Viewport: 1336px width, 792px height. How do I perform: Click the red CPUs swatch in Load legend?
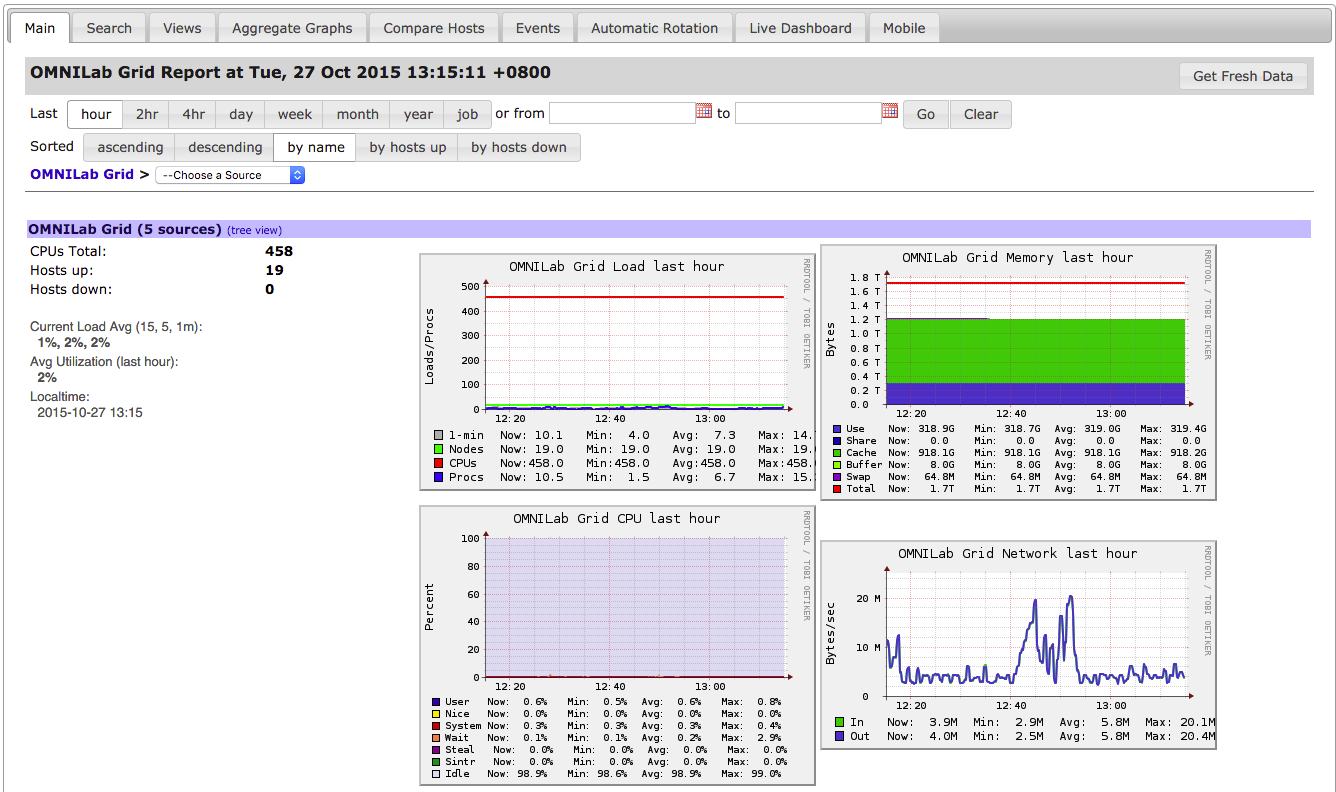[439, 463]
